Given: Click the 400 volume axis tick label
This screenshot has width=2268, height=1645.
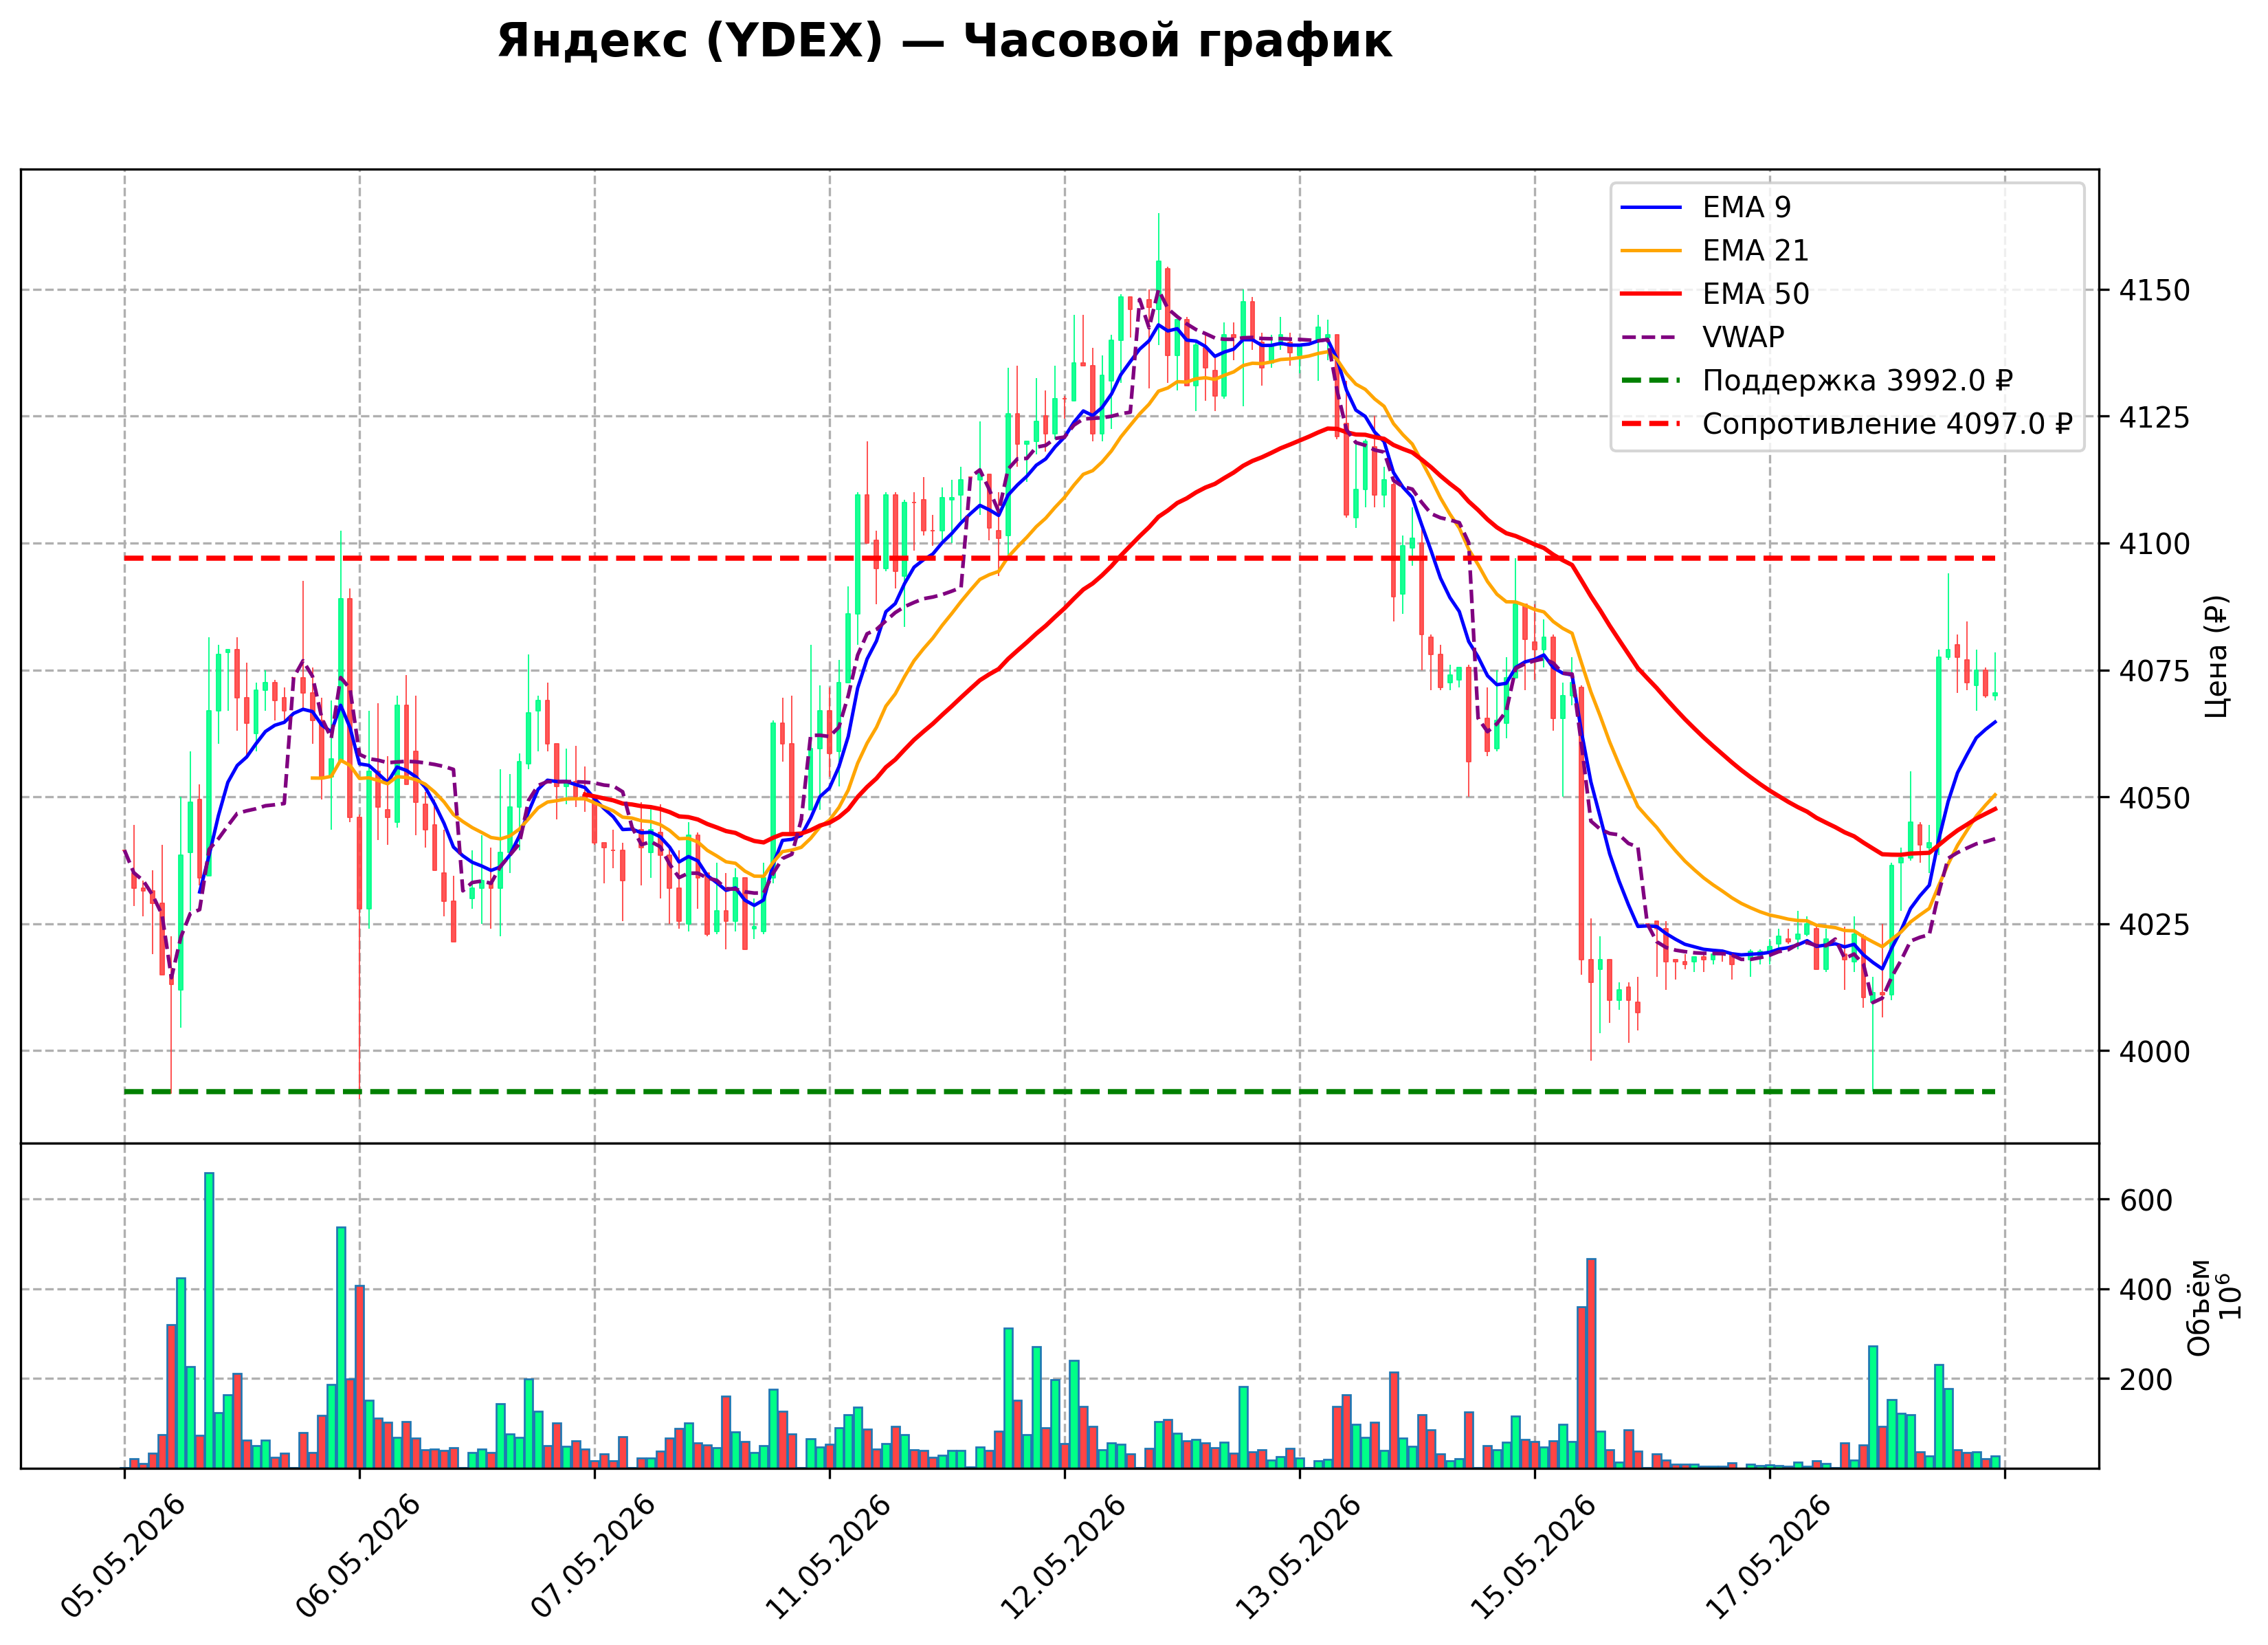Looking at the screenshot, I should pos(2145,1290).
